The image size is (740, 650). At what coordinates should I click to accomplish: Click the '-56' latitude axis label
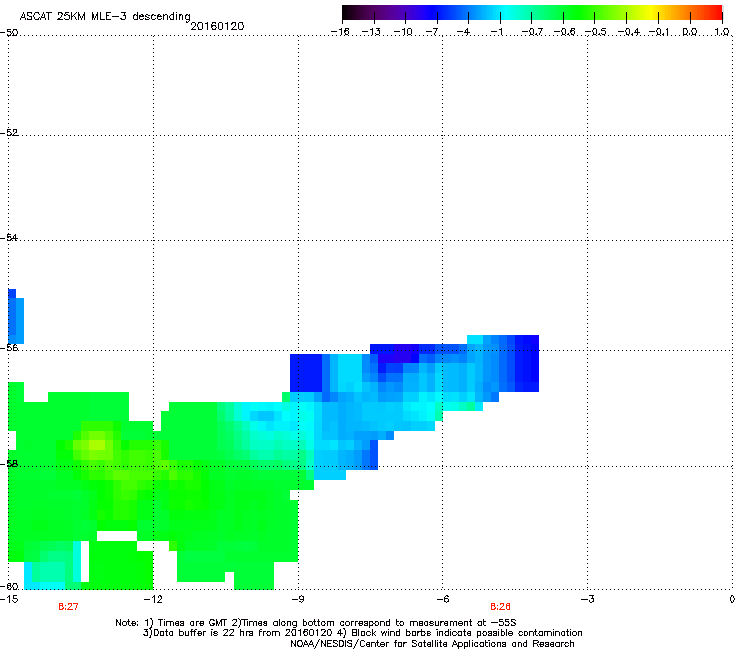(9, 347)
